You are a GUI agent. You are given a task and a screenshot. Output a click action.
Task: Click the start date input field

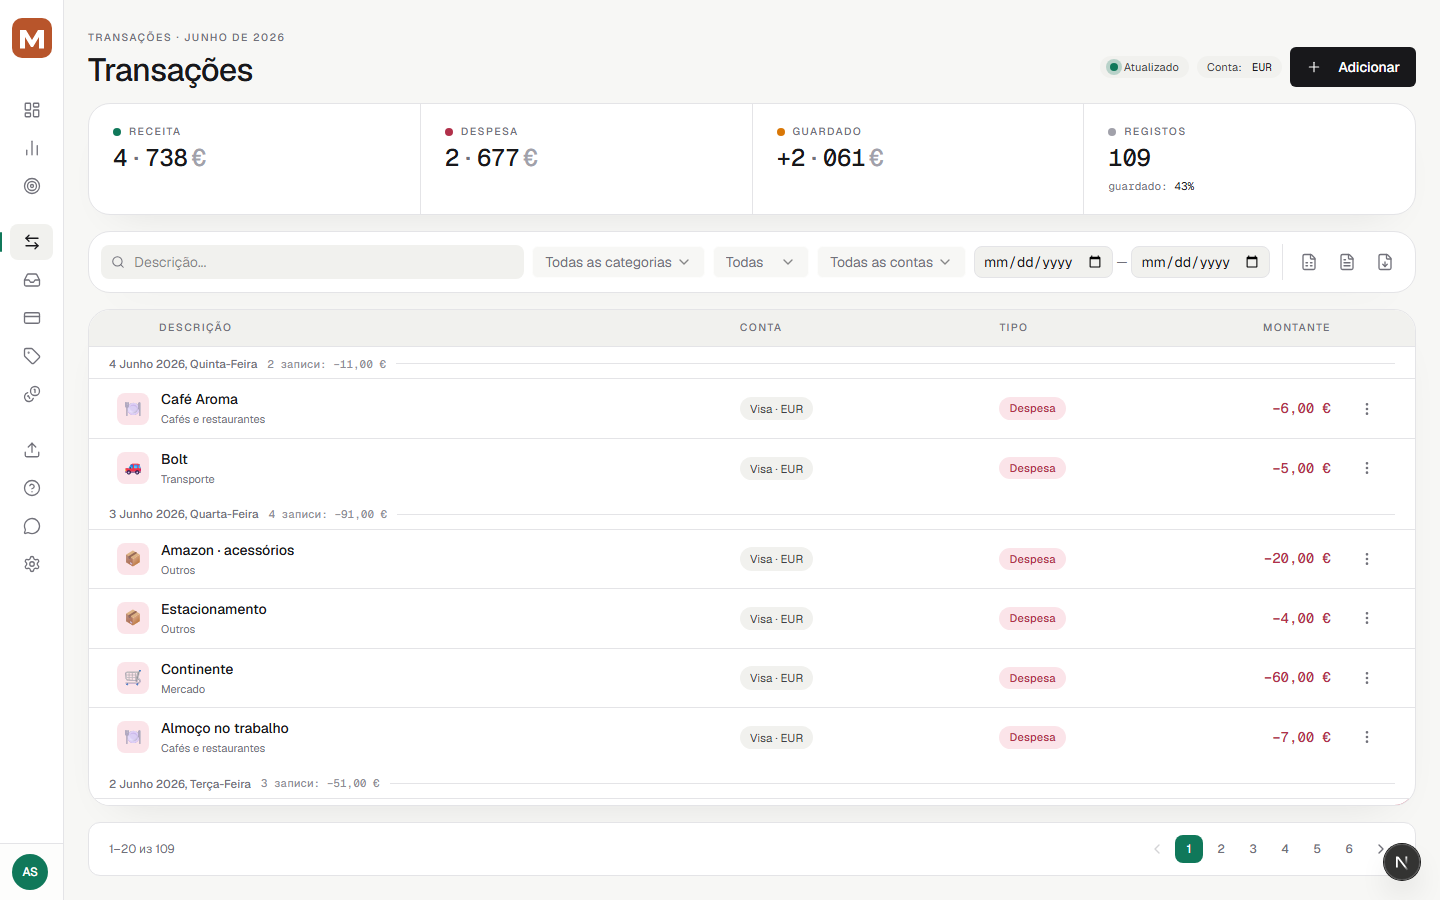coord(1043,262)
